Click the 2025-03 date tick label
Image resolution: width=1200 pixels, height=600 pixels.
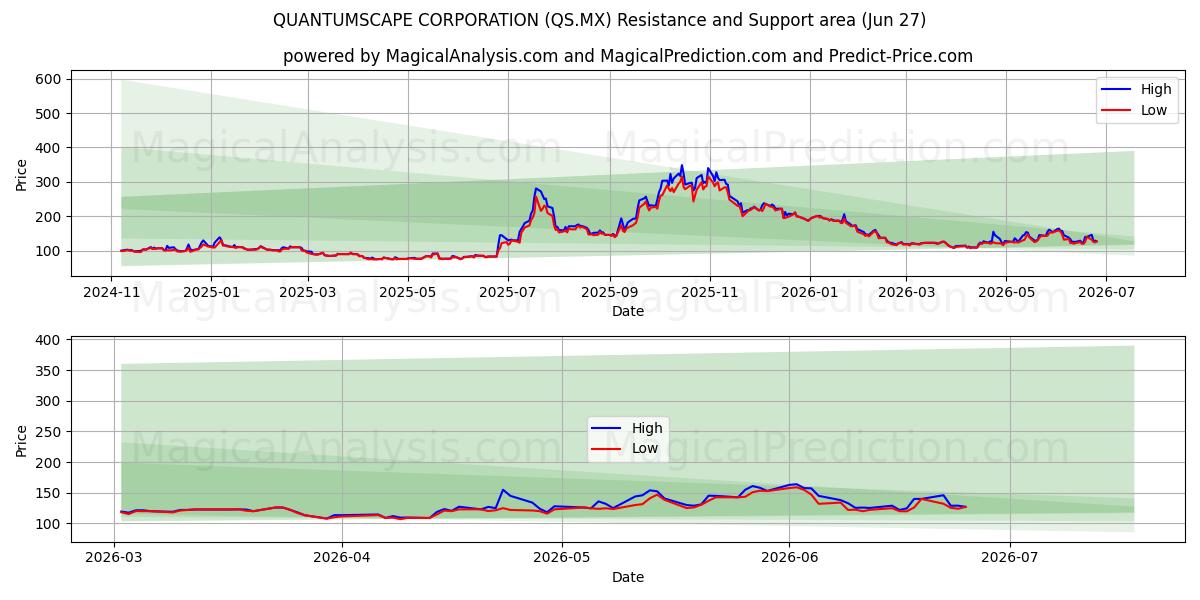308,292
